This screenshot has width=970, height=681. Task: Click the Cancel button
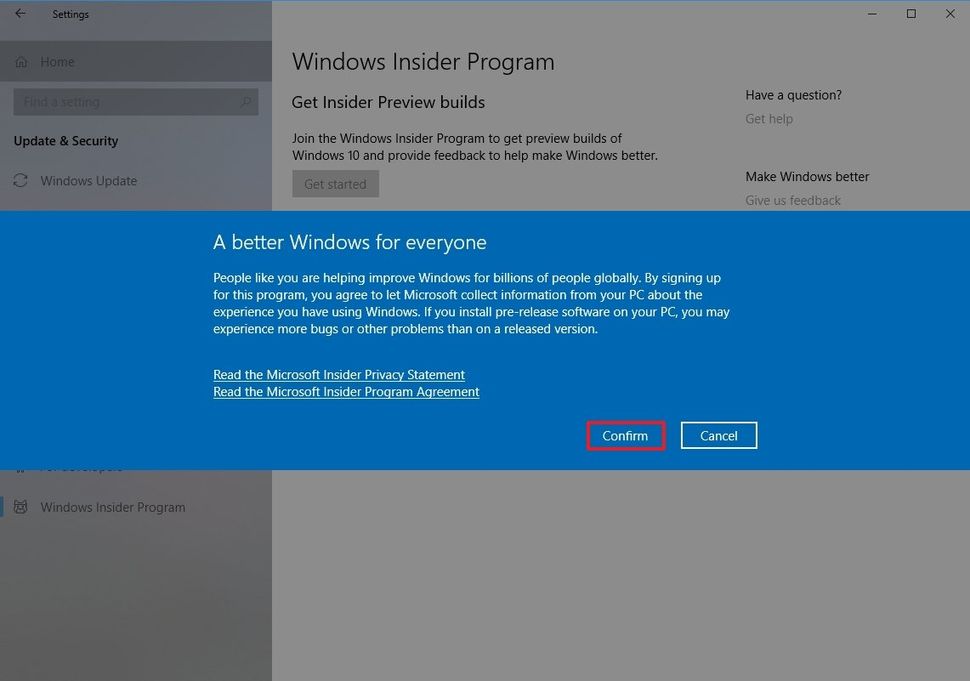point(718,435)
